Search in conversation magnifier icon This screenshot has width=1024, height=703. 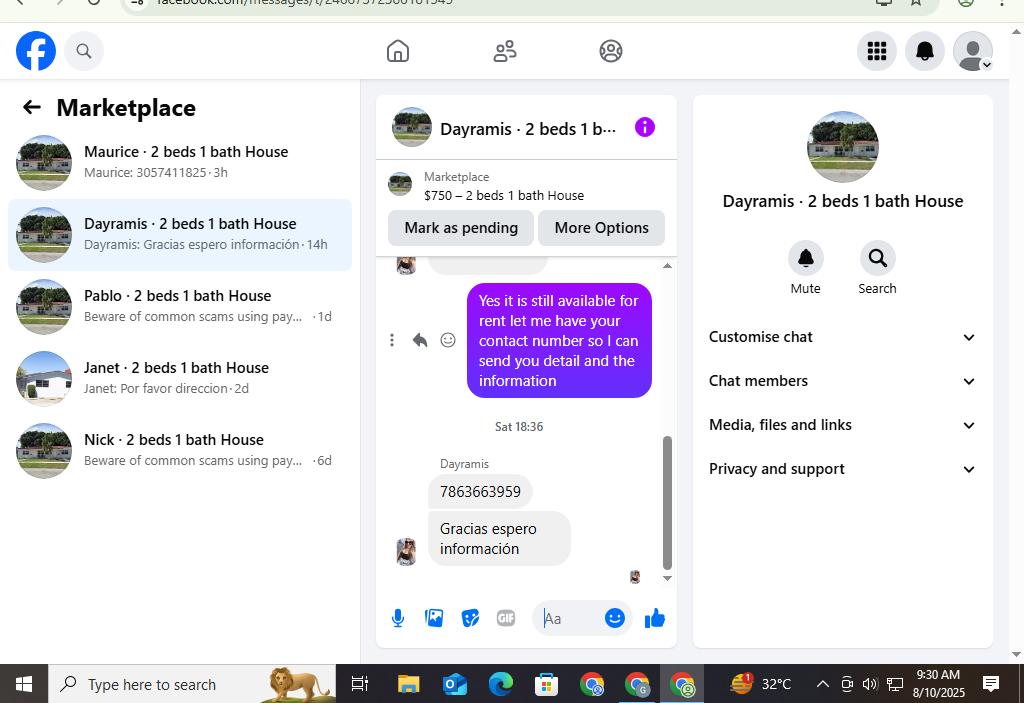point(877,259)
